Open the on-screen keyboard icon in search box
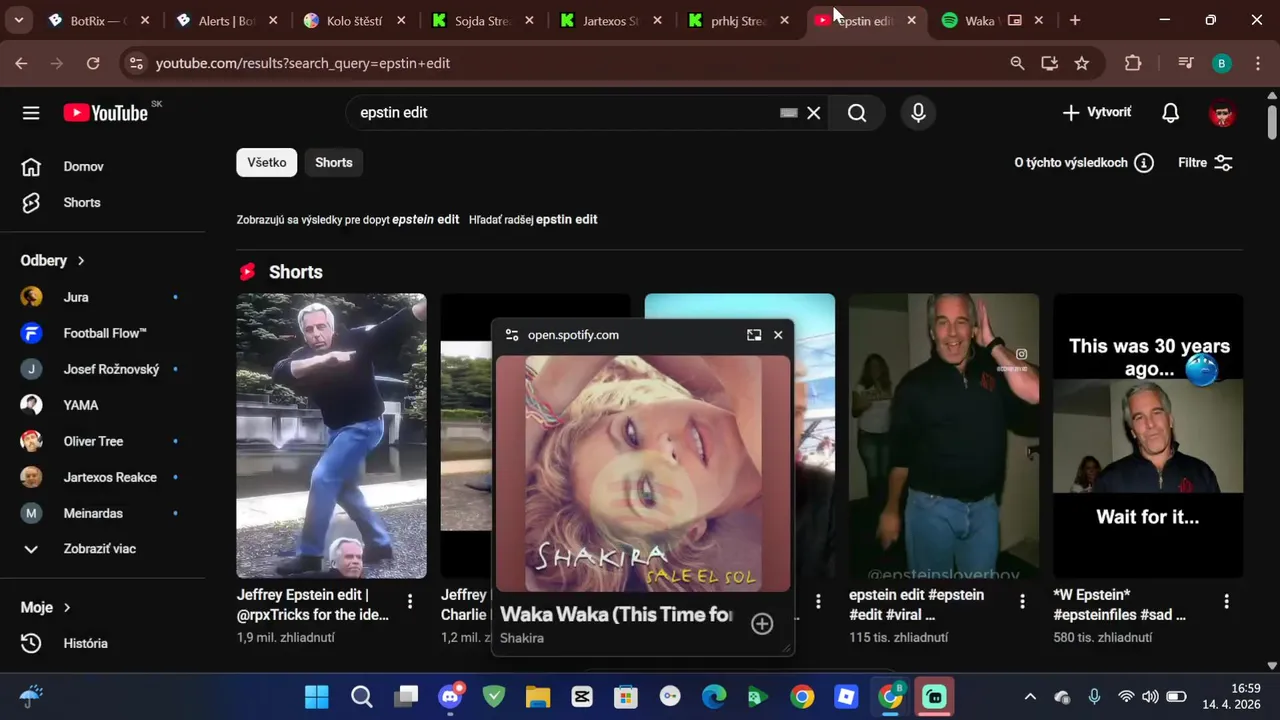Screen dimensions: 1280x720 789,113
